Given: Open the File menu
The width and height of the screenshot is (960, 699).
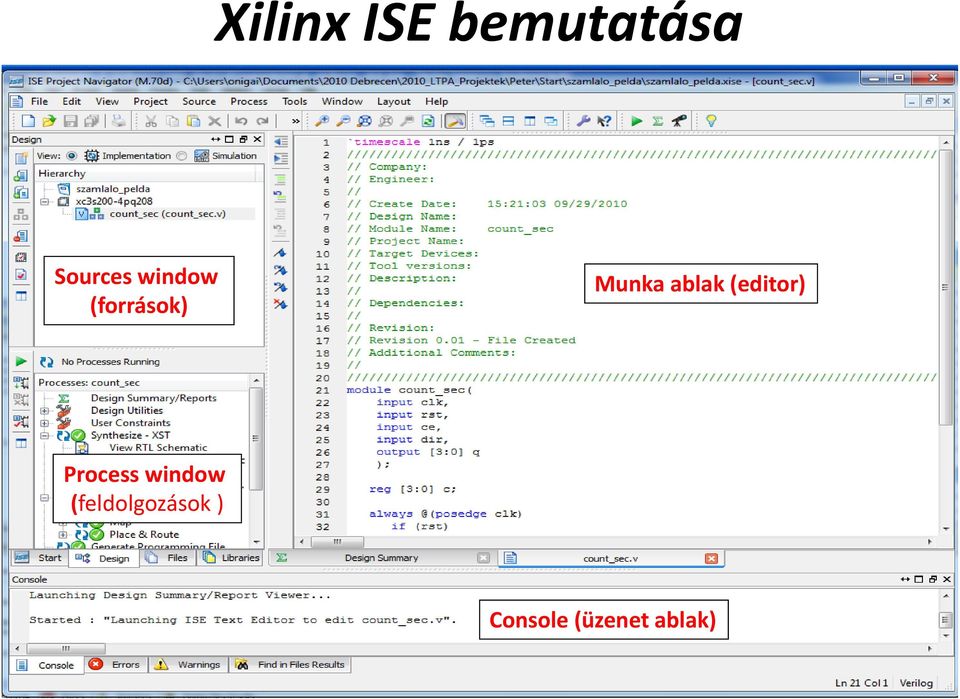Looking at the screenshot, I should coord(39,102).
